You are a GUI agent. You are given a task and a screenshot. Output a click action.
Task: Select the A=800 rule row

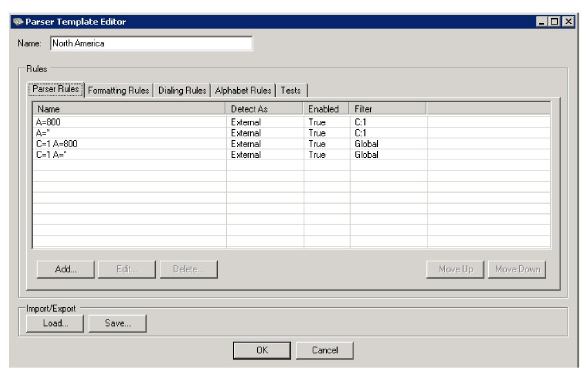[291, 122]
